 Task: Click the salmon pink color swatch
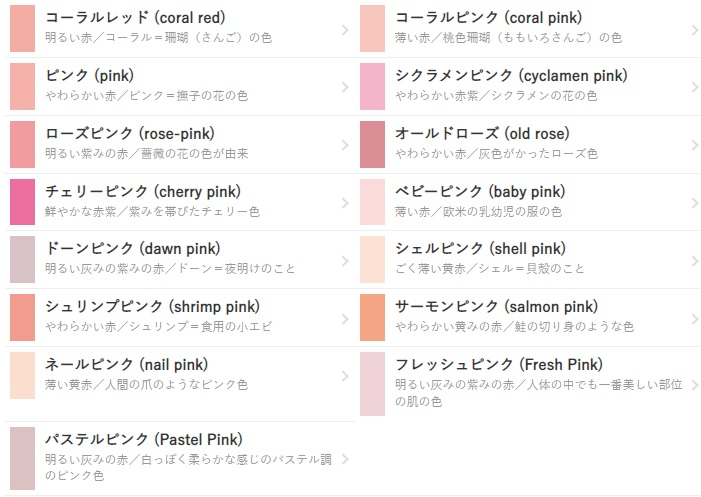coord(372,317)
